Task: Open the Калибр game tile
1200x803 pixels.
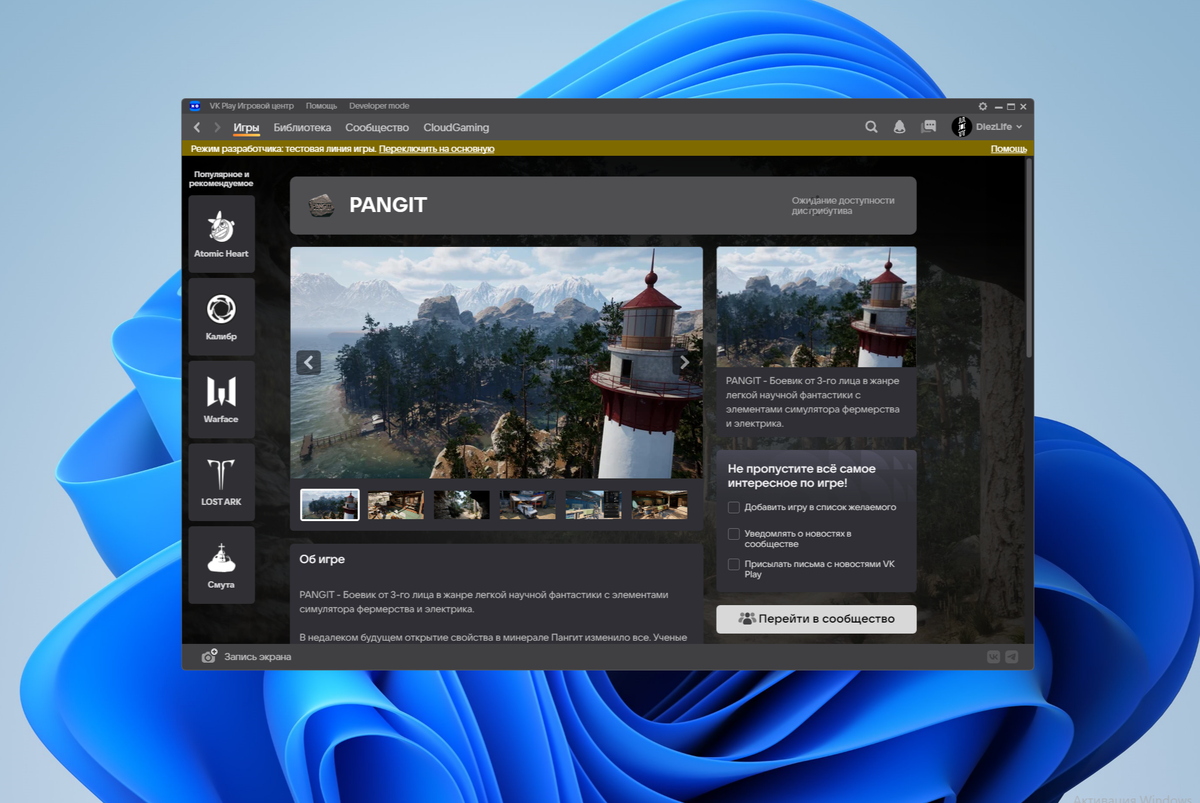Action: pyautogui.click(x=221, y=317)
